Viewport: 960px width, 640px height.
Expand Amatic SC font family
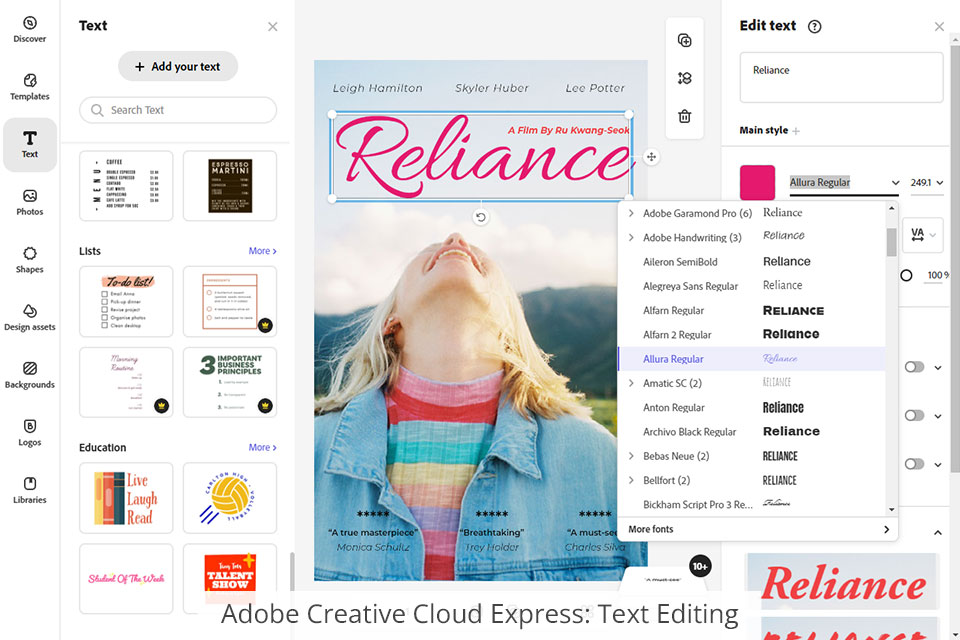tap(631, 383)
